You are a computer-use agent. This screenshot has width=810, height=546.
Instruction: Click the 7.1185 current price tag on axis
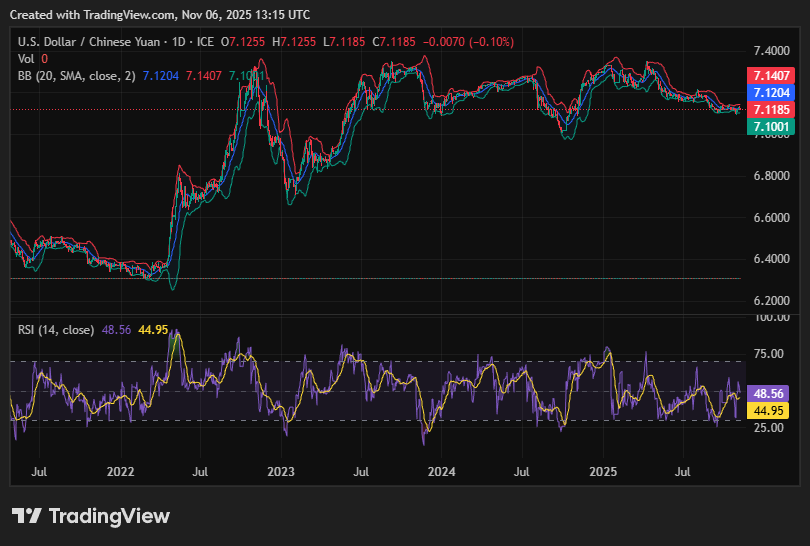coord(770,109)
